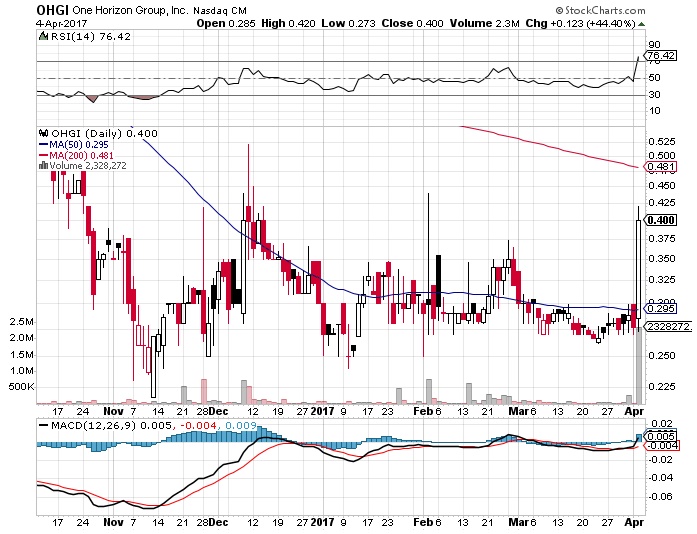Click the 500K volume axis label
This screenshot has height=534, width=697.
coord(21,386)
